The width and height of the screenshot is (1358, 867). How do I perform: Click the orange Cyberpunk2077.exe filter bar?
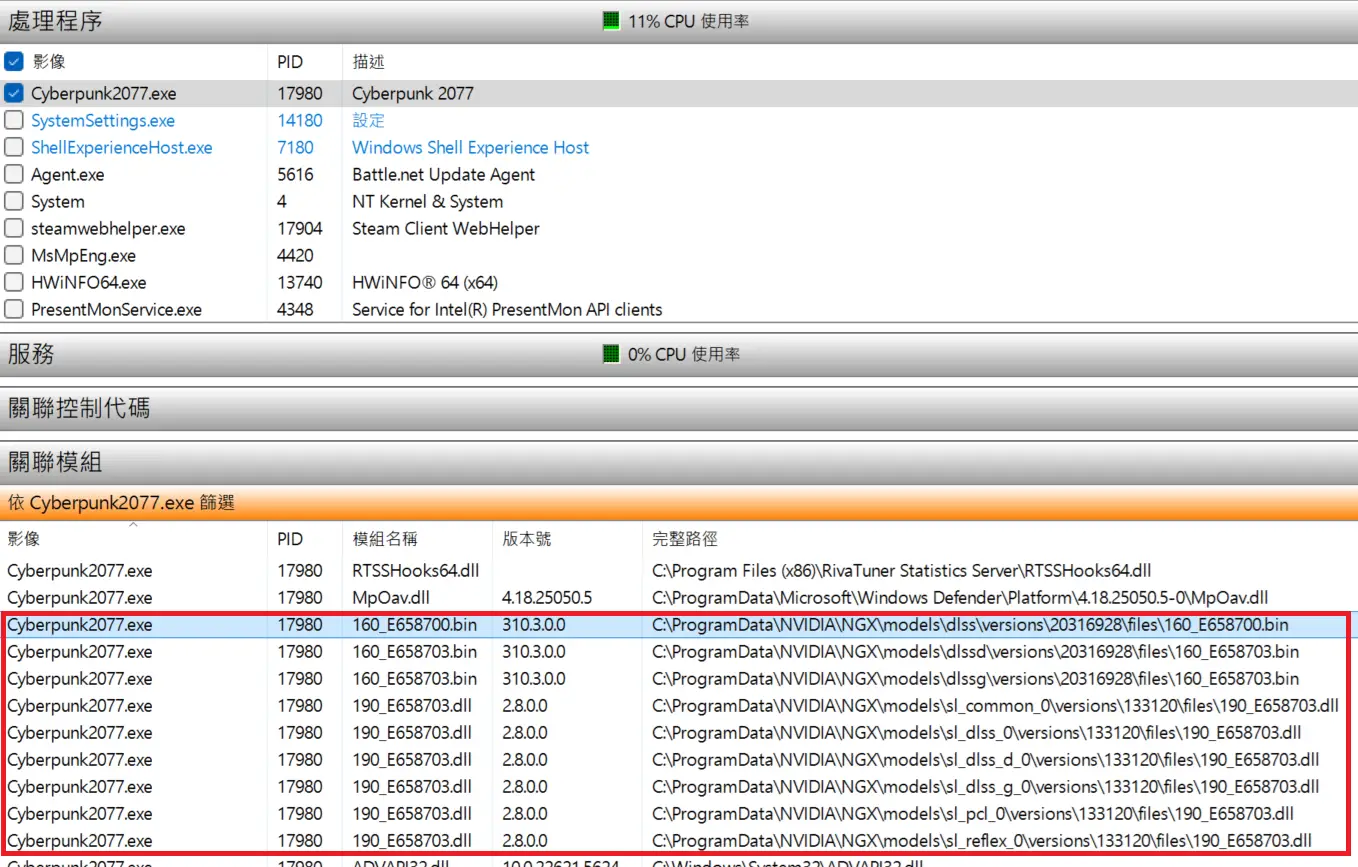pyautogui.click(x=679, y=502)
